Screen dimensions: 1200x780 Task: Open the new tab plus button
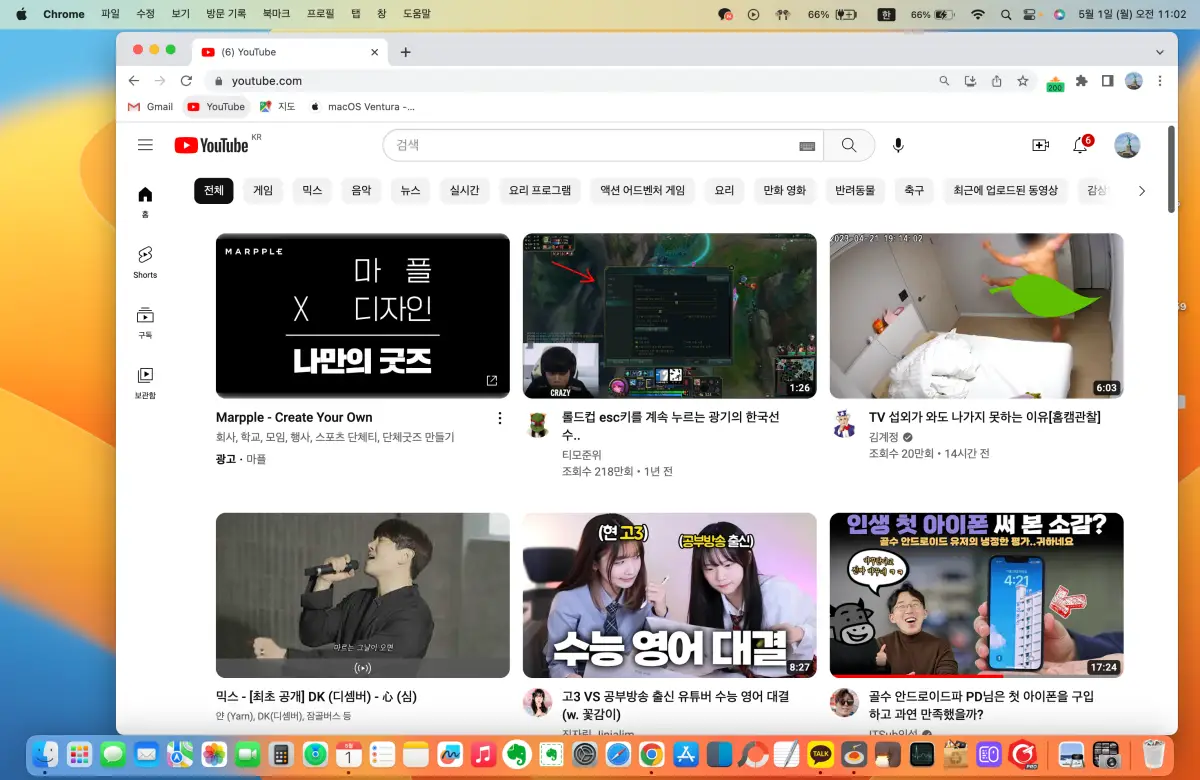pos(405,52)
